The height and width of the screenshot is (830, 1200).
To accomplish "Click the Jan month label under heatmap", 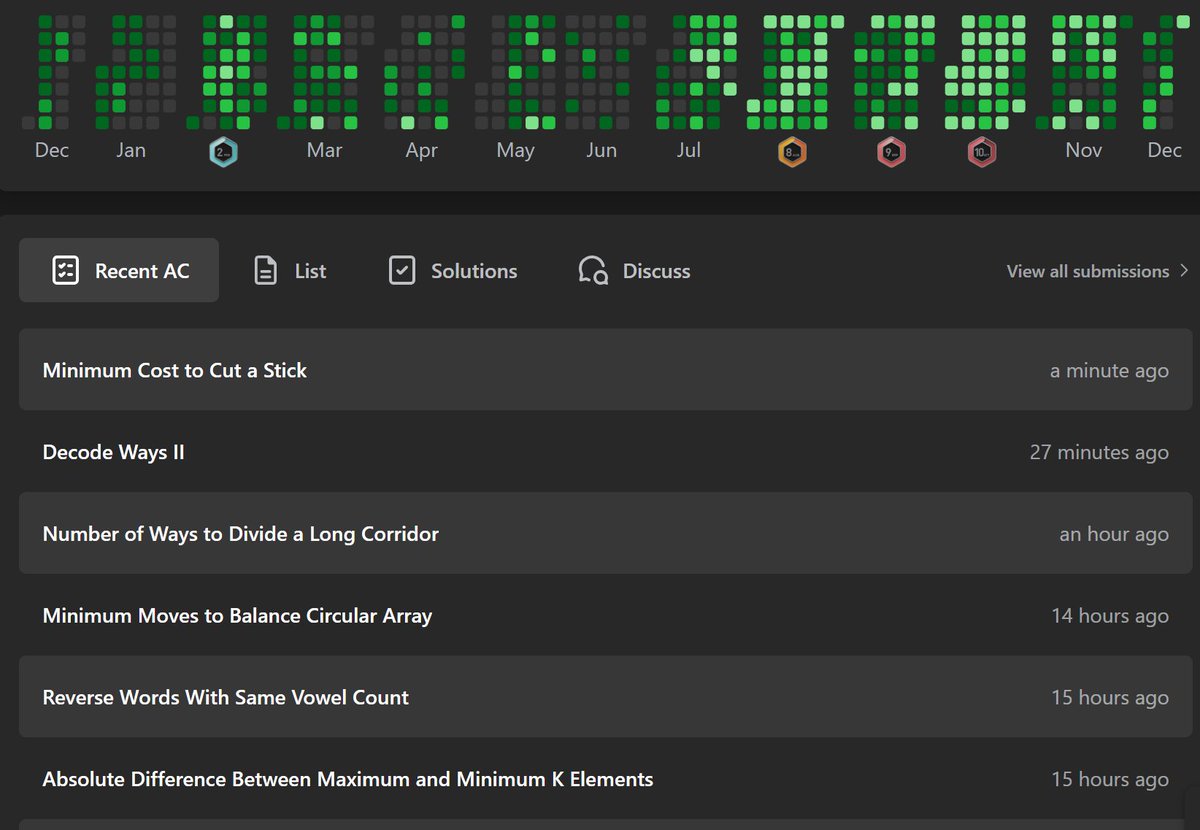I will tap(130, 150).
